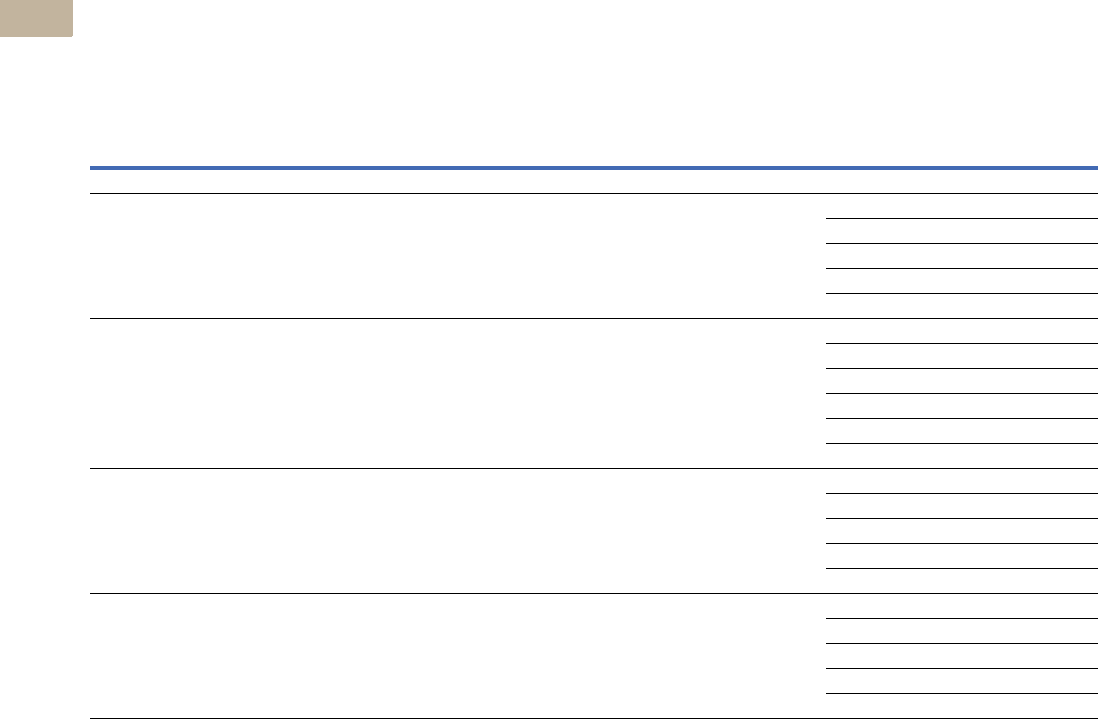Screen dimensions: 1098x719
Task: Click the last right-hand sub-row of the third group
Action: [x=962, y=581]
